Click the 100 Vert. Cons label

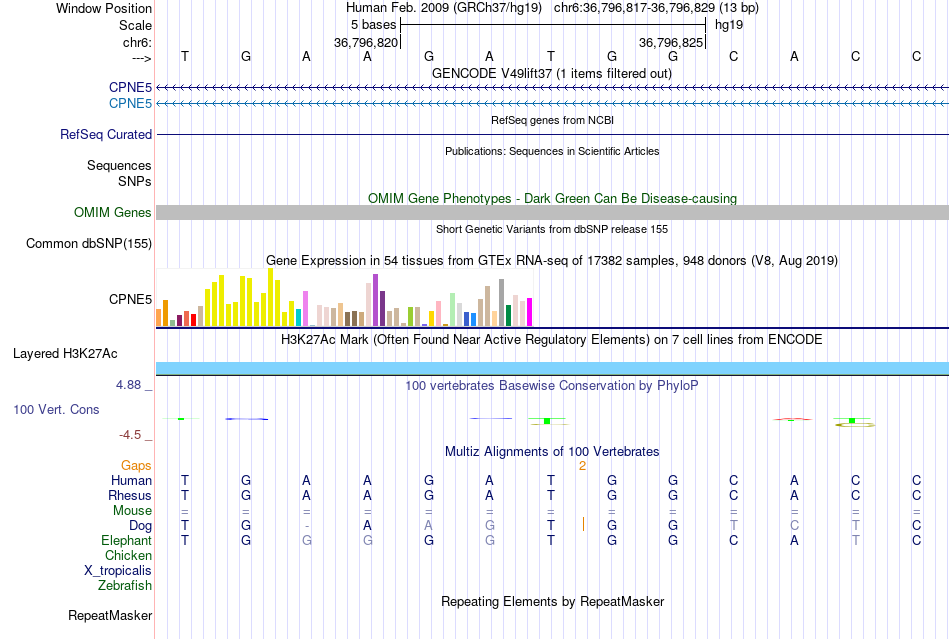[56, 409]
